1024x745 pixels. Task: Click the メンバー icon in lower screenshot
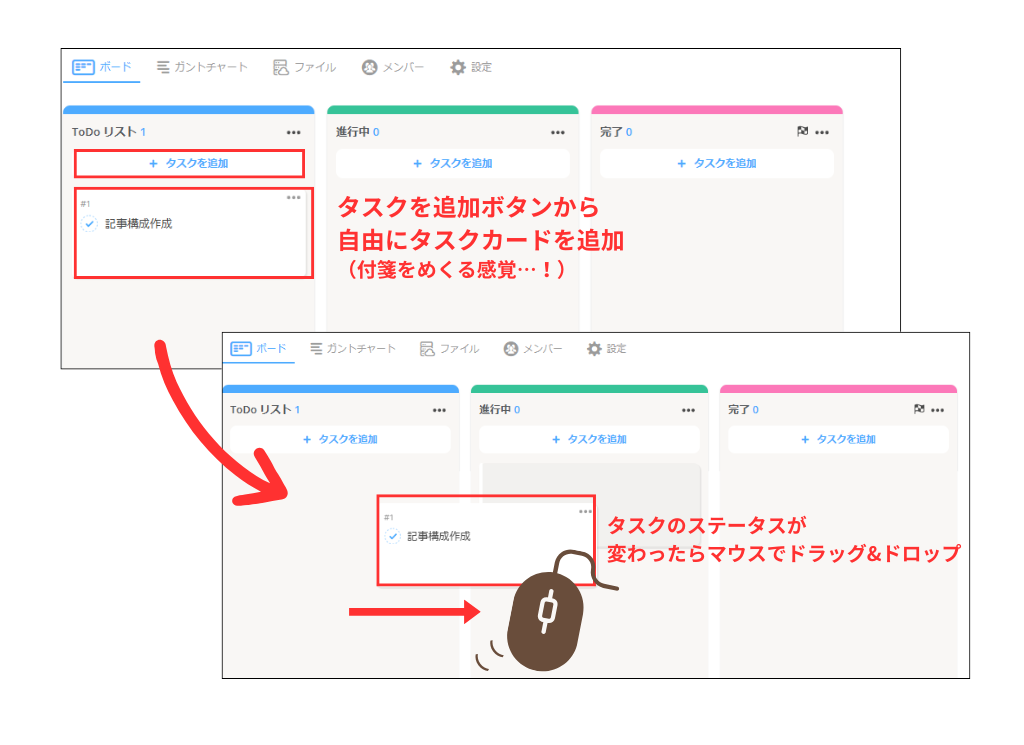(x=511, y=349)
